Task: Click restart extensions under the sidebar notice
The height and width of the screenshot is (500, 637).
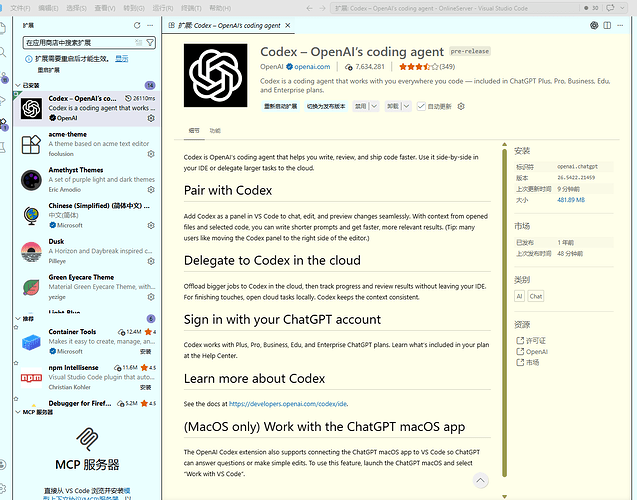Action: pos(49,70)
